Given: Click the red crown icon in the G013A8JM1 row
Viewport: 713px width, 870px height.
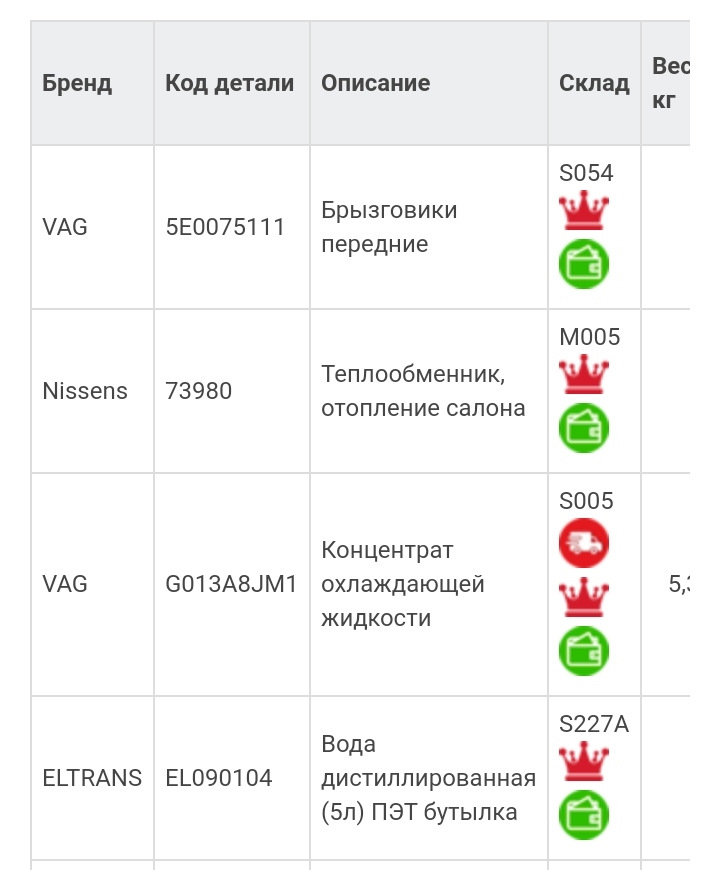Looking at the screenshot, I should pos(584,597).
